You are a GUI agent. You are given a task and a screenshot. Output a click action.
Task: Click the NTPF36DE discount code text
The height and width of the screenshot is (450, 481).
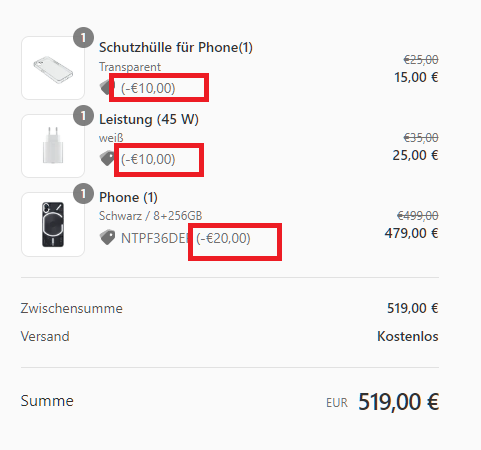155,238
